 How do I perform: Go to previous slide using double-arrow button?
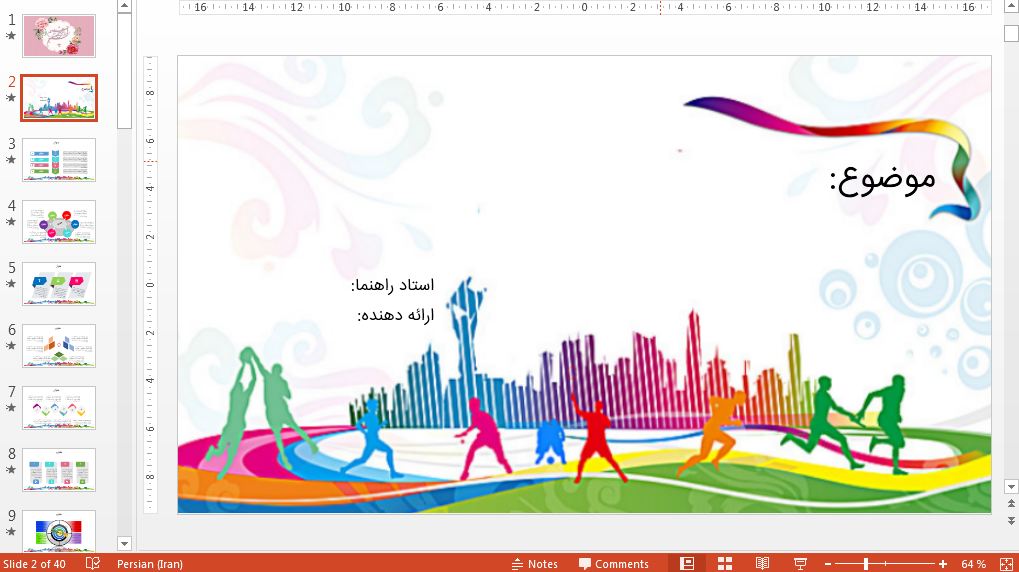(x=1010, y=505)
